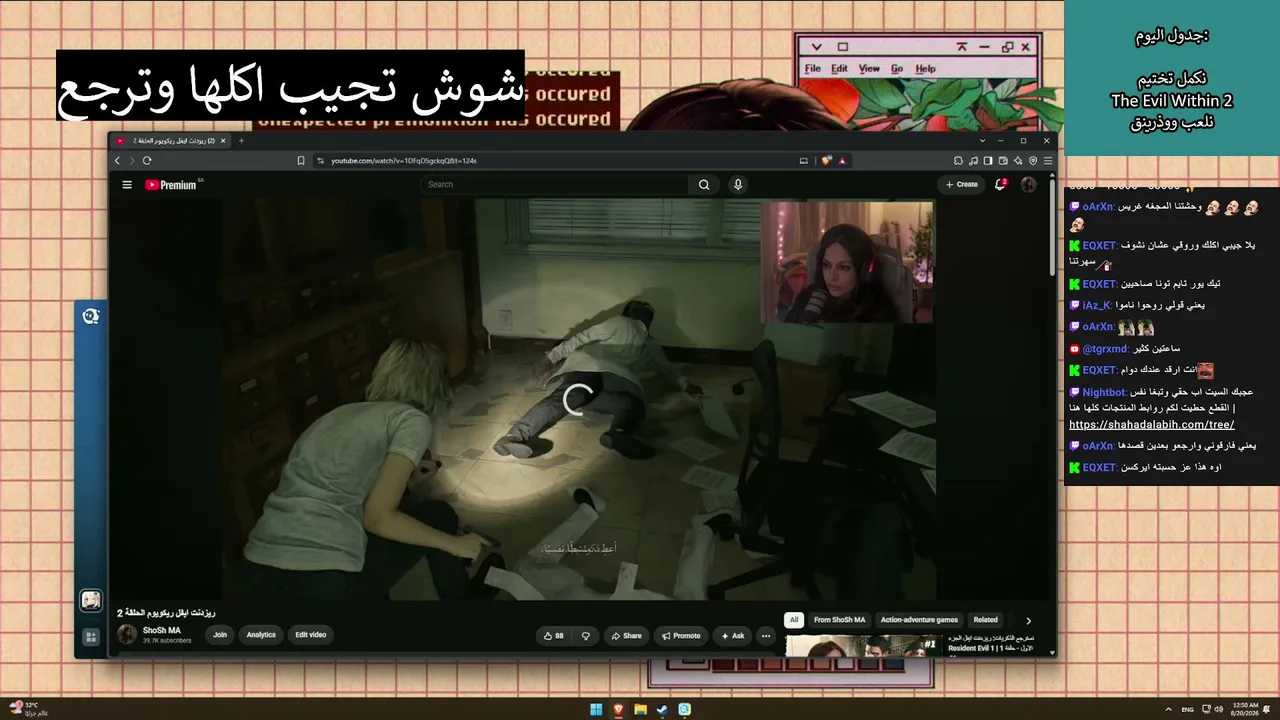Viewport: 1280px width, 720px height.
Task: Promote the video
Action: (x=681, y=635)
